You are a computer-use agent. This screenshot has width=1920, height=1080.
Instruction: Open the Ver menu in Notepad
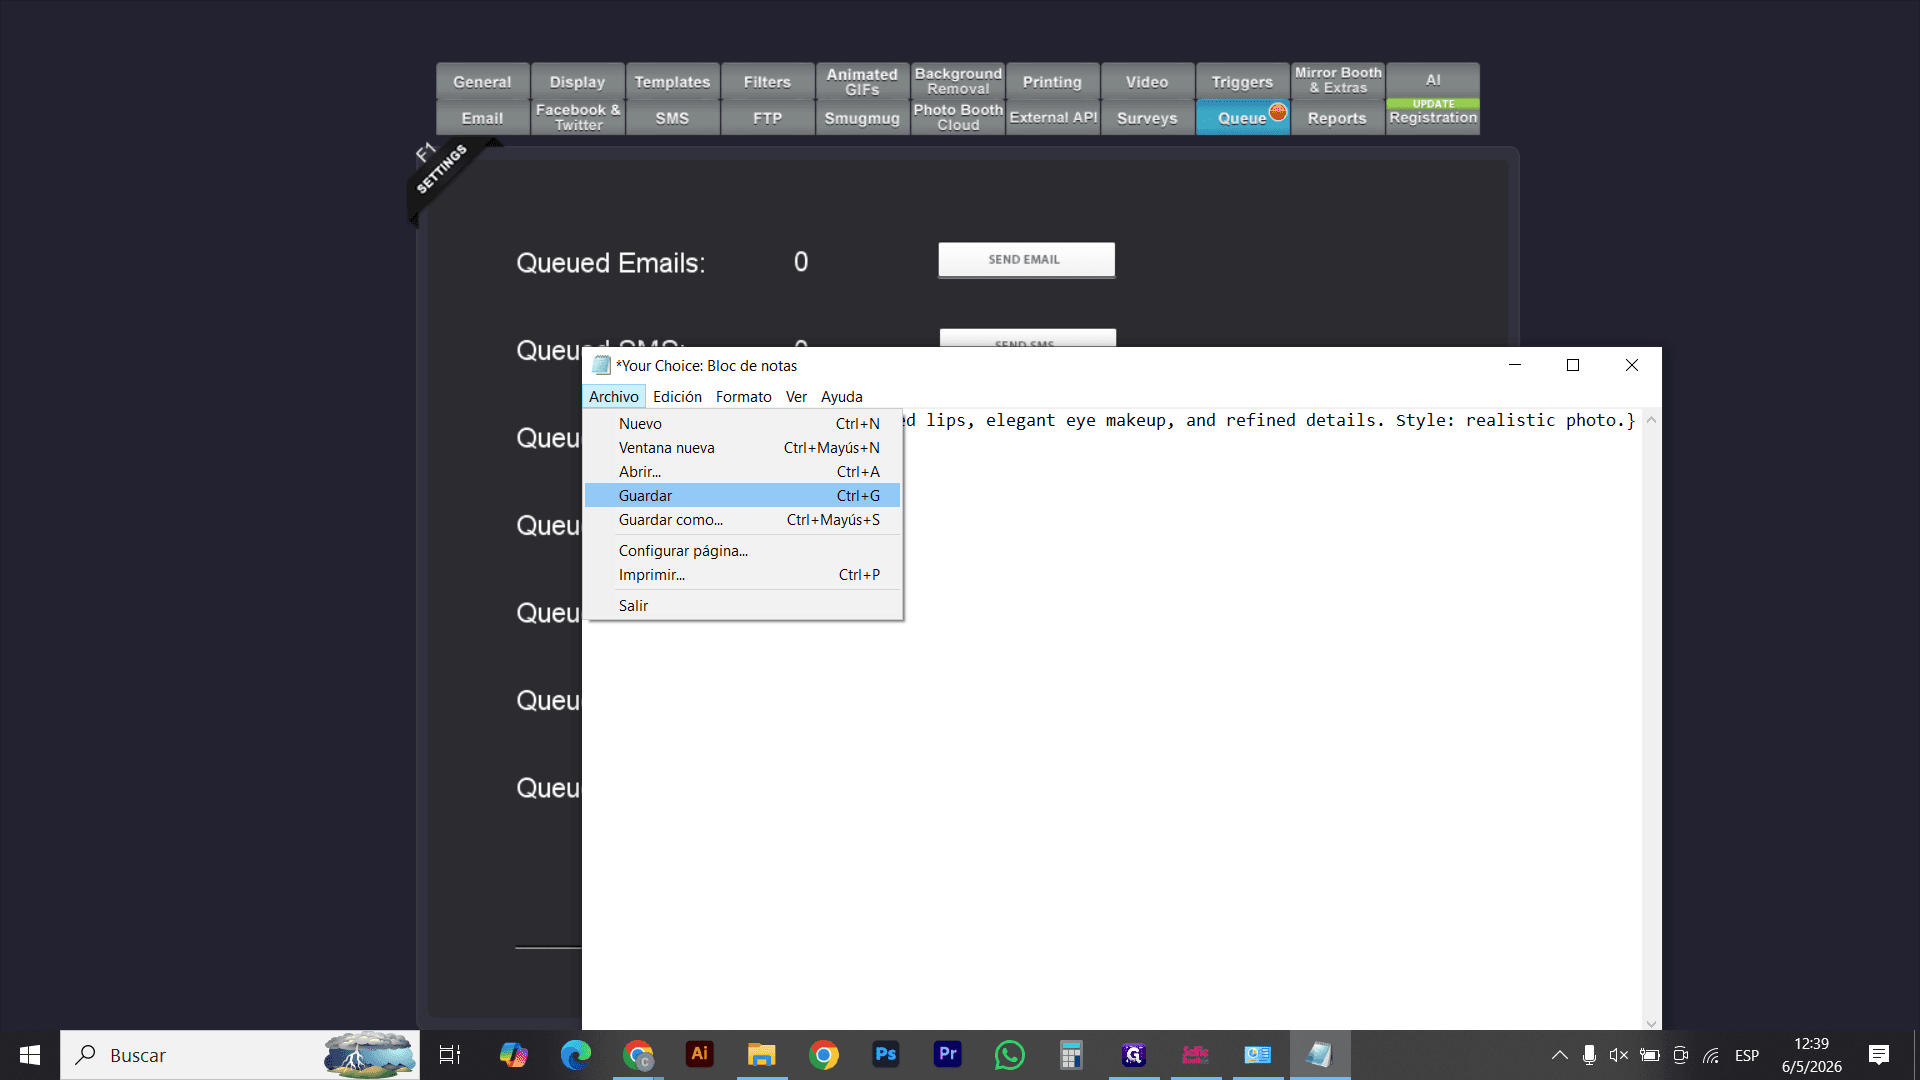click(x=796, y=397)
